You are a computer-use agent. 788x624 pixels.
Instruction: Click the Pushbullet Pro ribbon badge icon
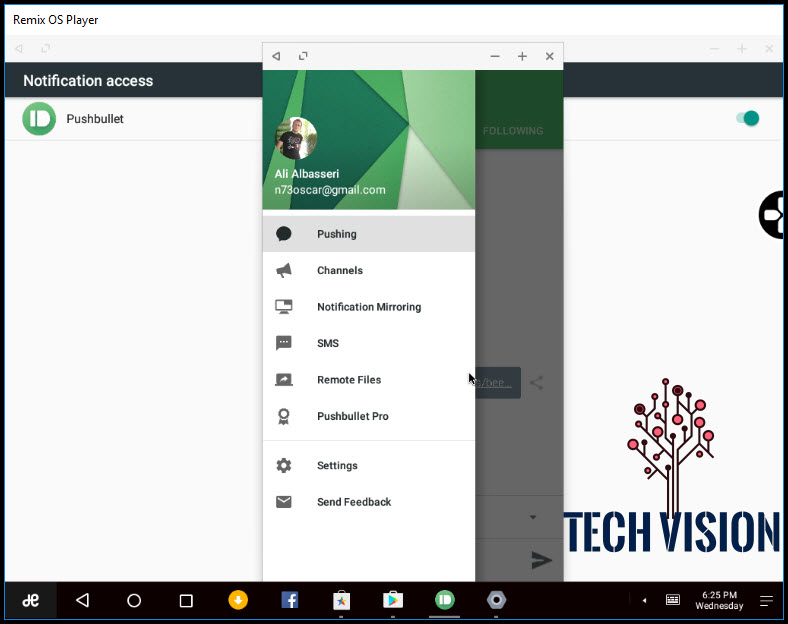point(283,416)
